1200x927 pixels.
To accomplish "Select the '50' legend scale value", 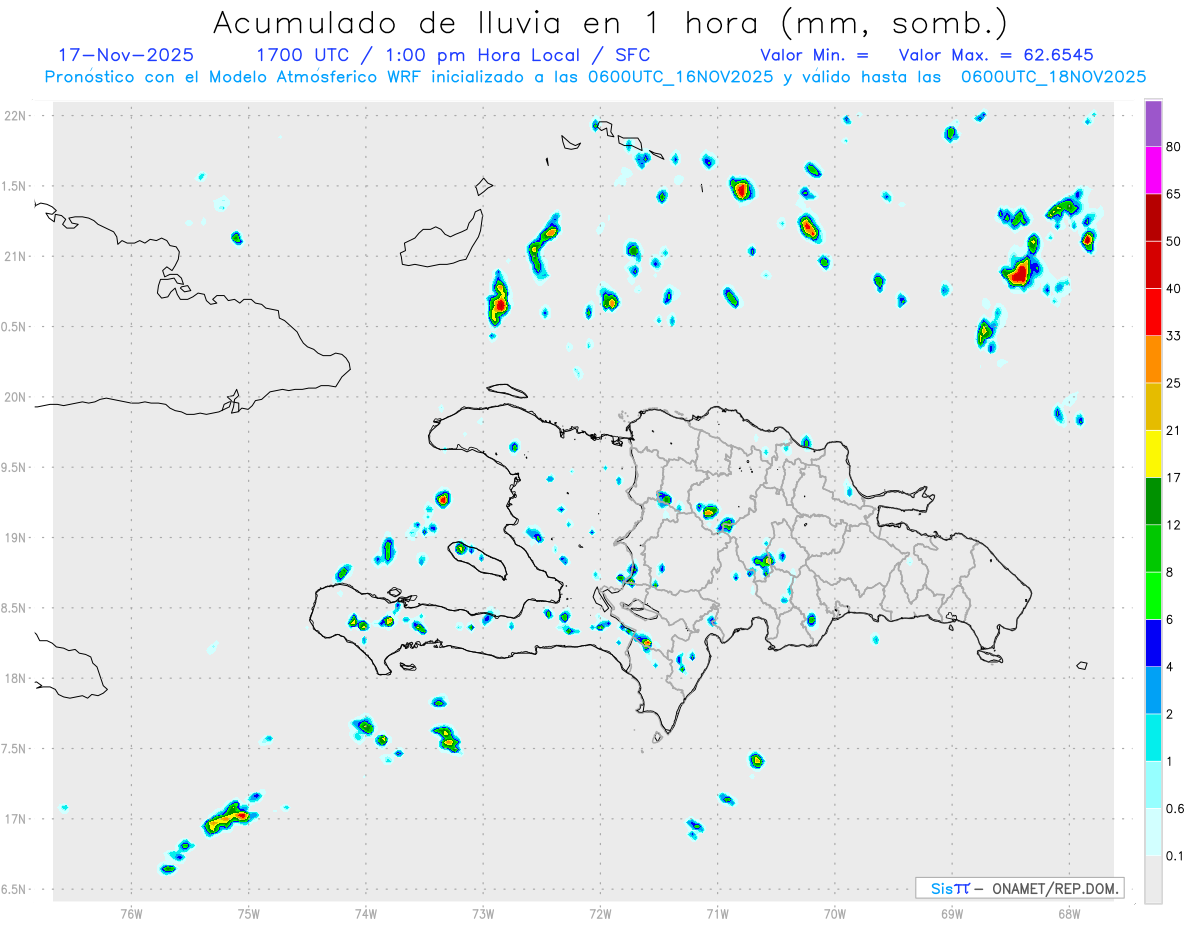I will point(1175,241).
